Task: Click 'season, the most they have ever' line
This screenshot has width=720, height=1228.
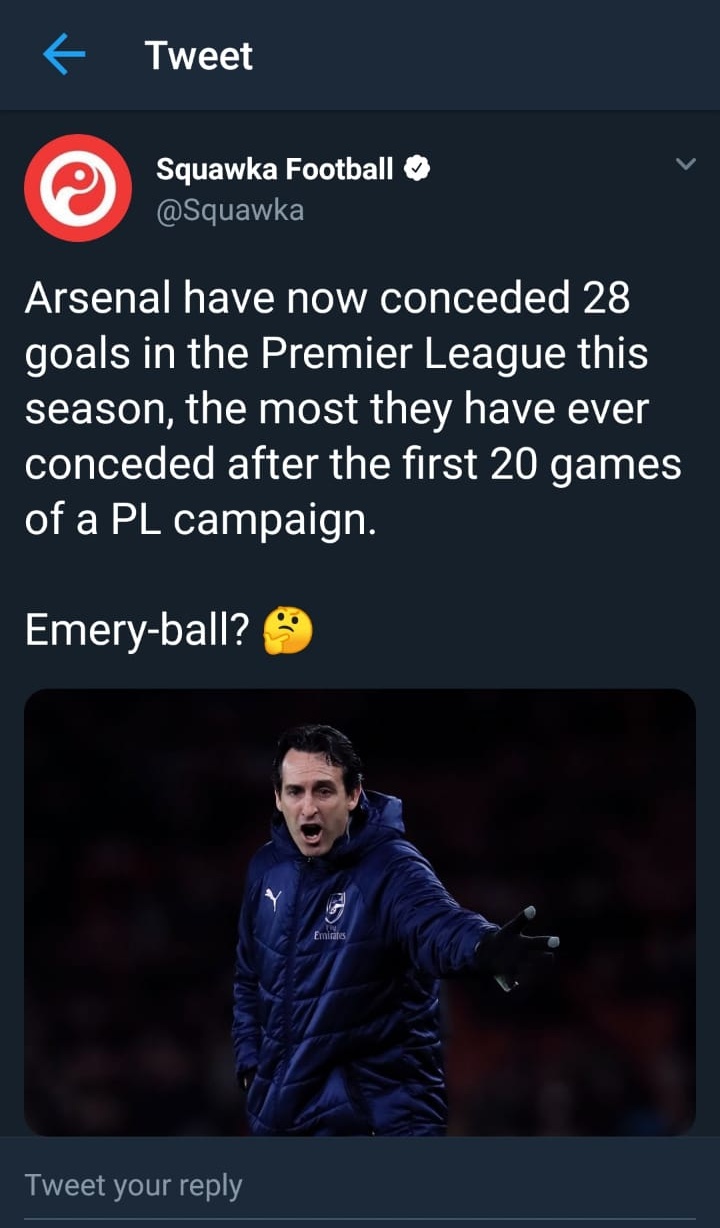Action: pyautogui.click(x=337, y=409)
